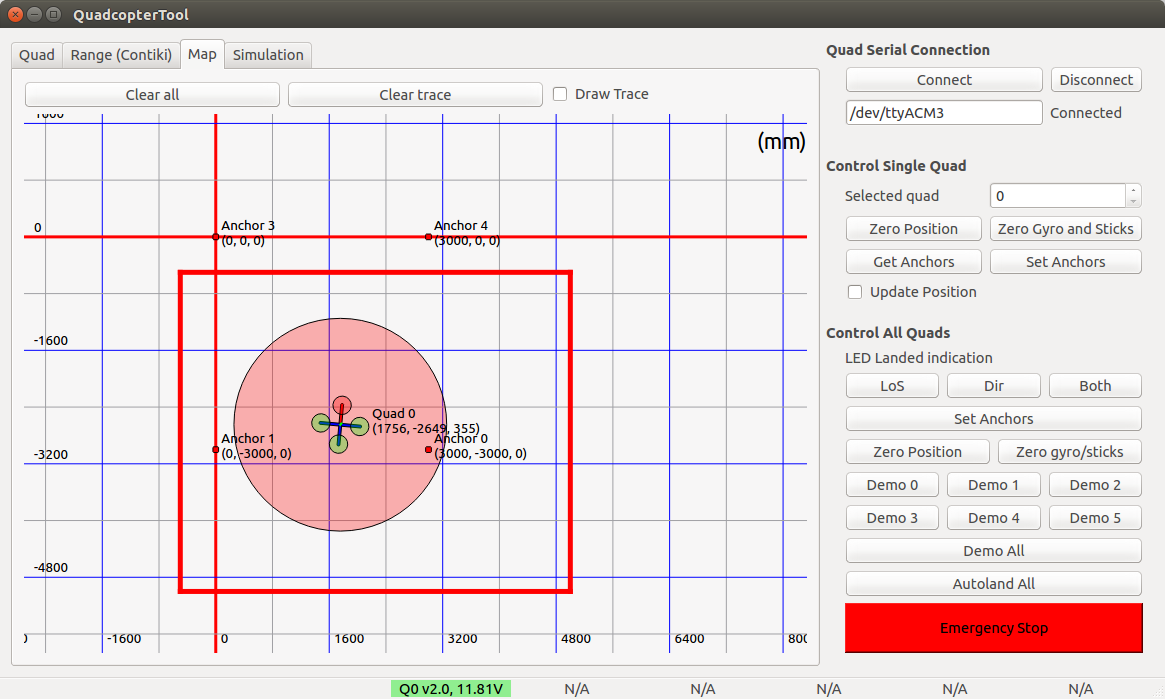
Task: Click the Q0 v2.0, 11.81V status indicator
Action: (450, 689)
